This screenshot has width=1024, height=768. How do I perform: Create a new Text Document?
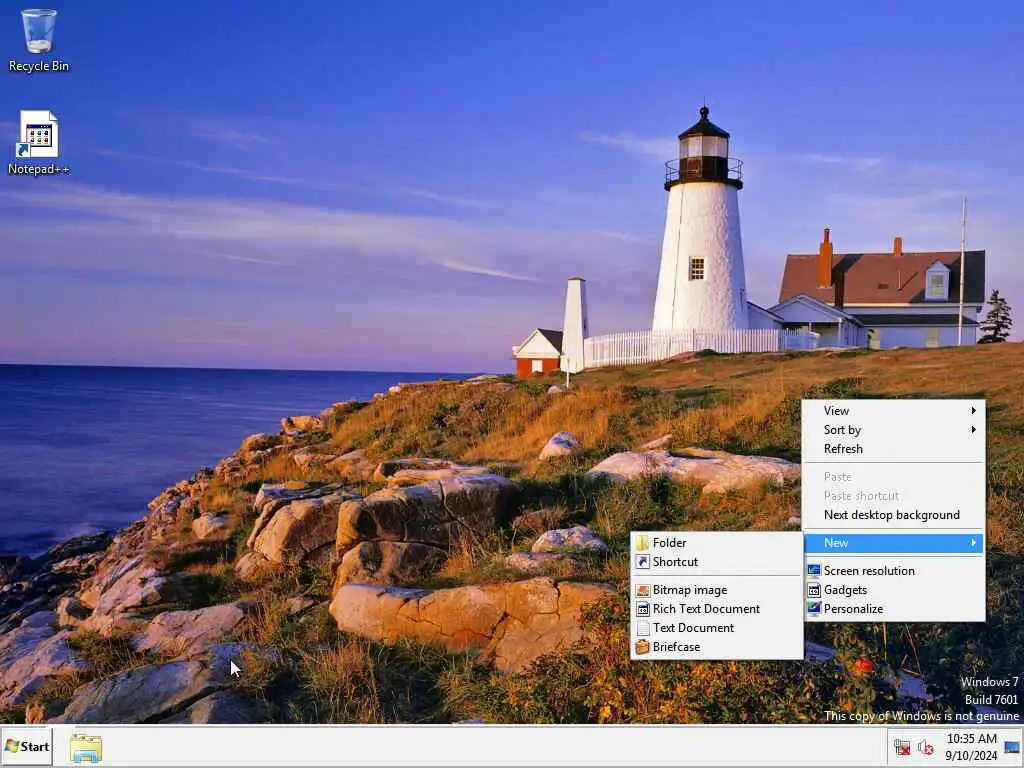(717, 628)
